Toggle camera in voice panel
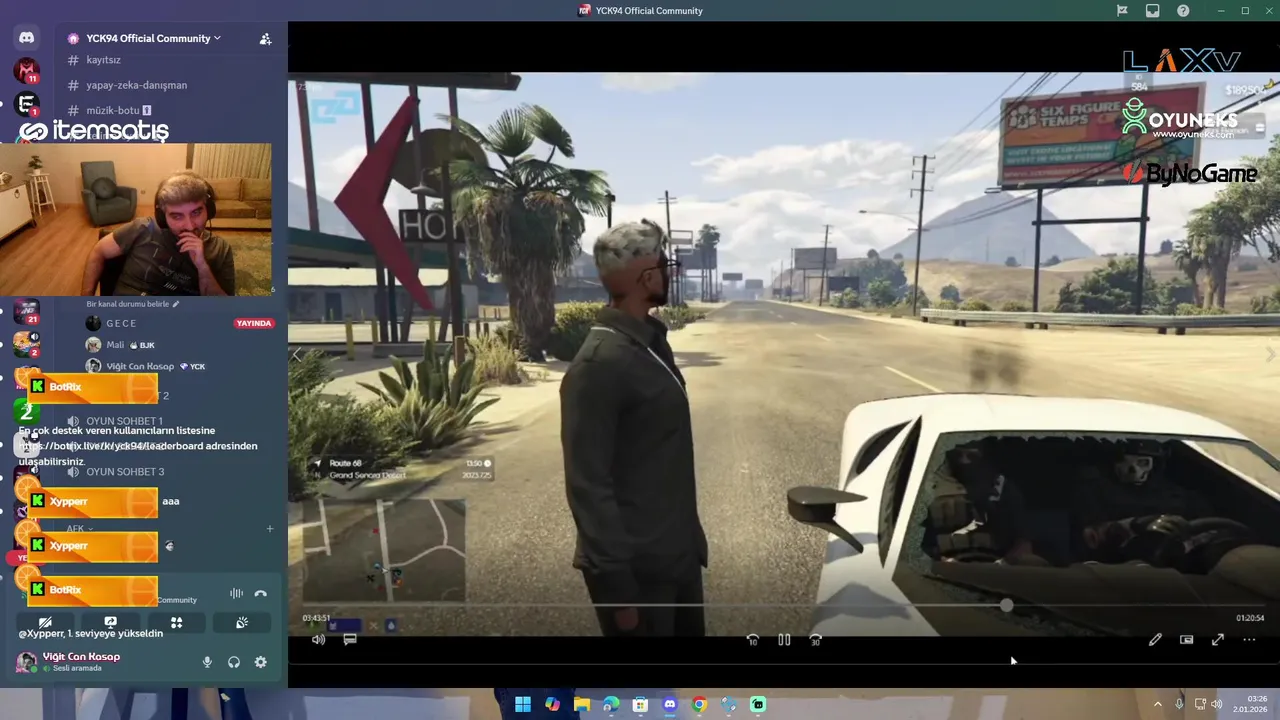The height and width of the screenshot is (720, 1280). tap(45, 622)
